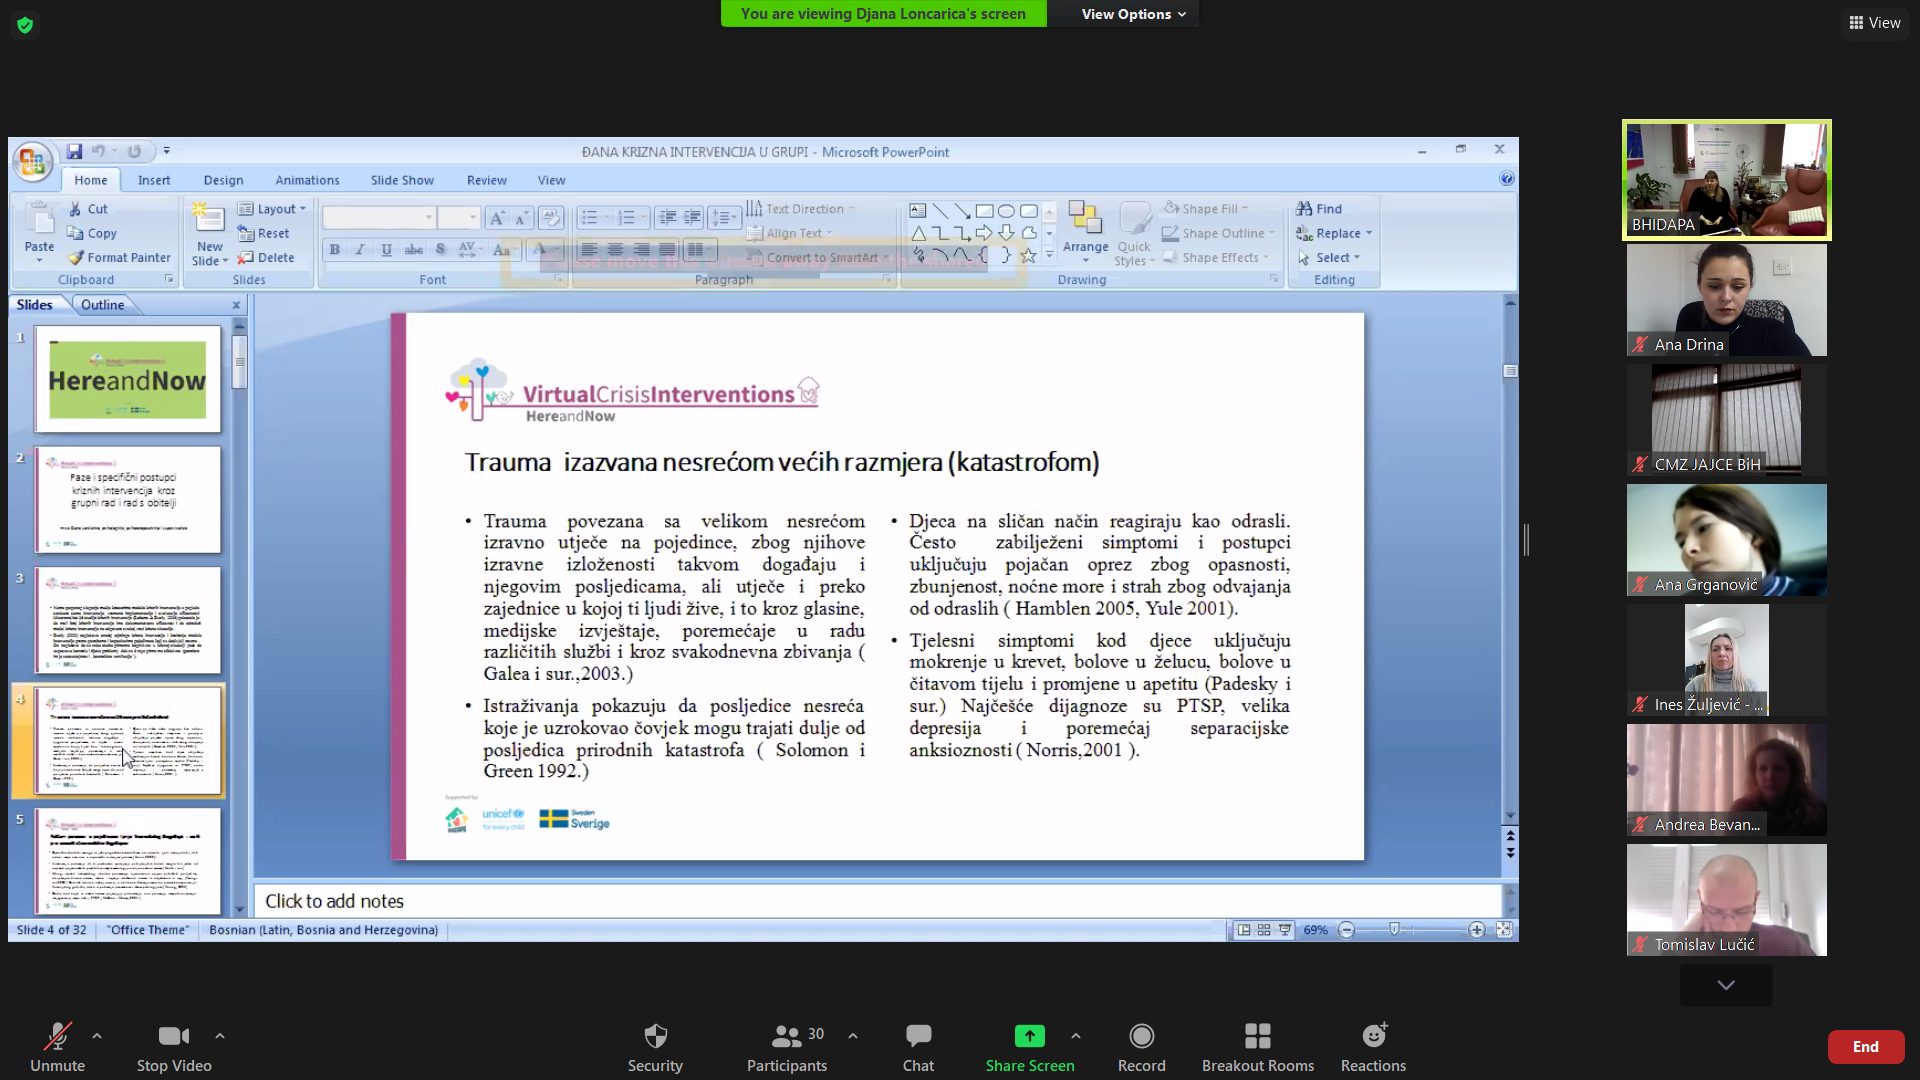Click the green Share Screen icon
This screenshot has height=1080, width=1920.
point(1029,1036)
